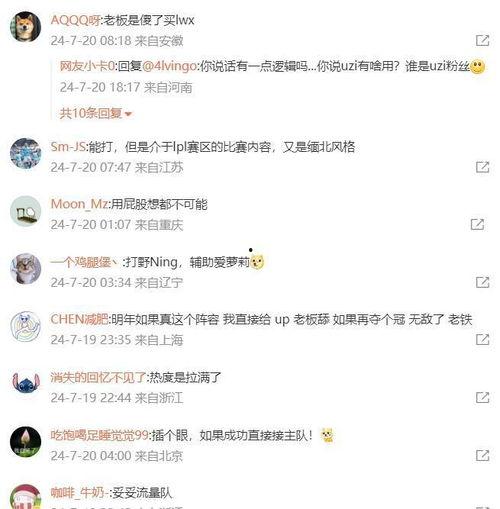
Task: Open the @4lvingo mention link
Action: click(169, 66)
